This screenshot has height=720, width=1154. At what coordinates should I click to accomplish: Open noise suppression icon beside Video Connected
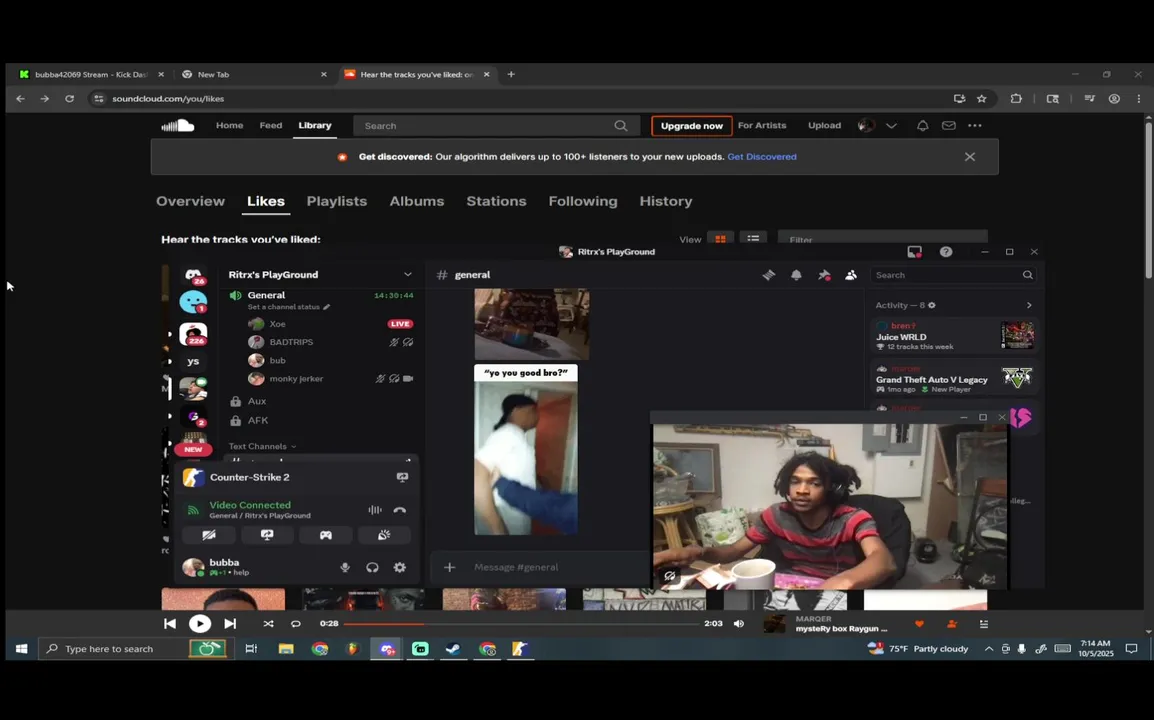[375, 509]
